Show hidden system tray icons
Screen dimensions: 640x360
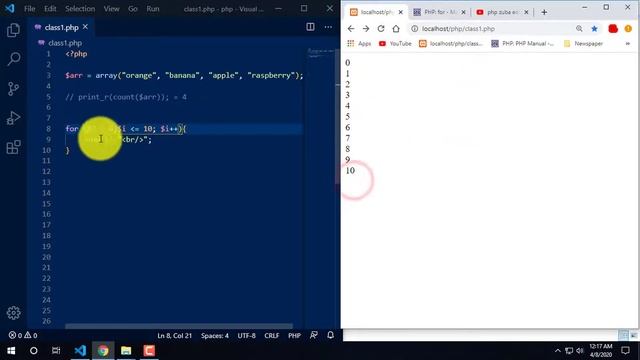point(558,351)
